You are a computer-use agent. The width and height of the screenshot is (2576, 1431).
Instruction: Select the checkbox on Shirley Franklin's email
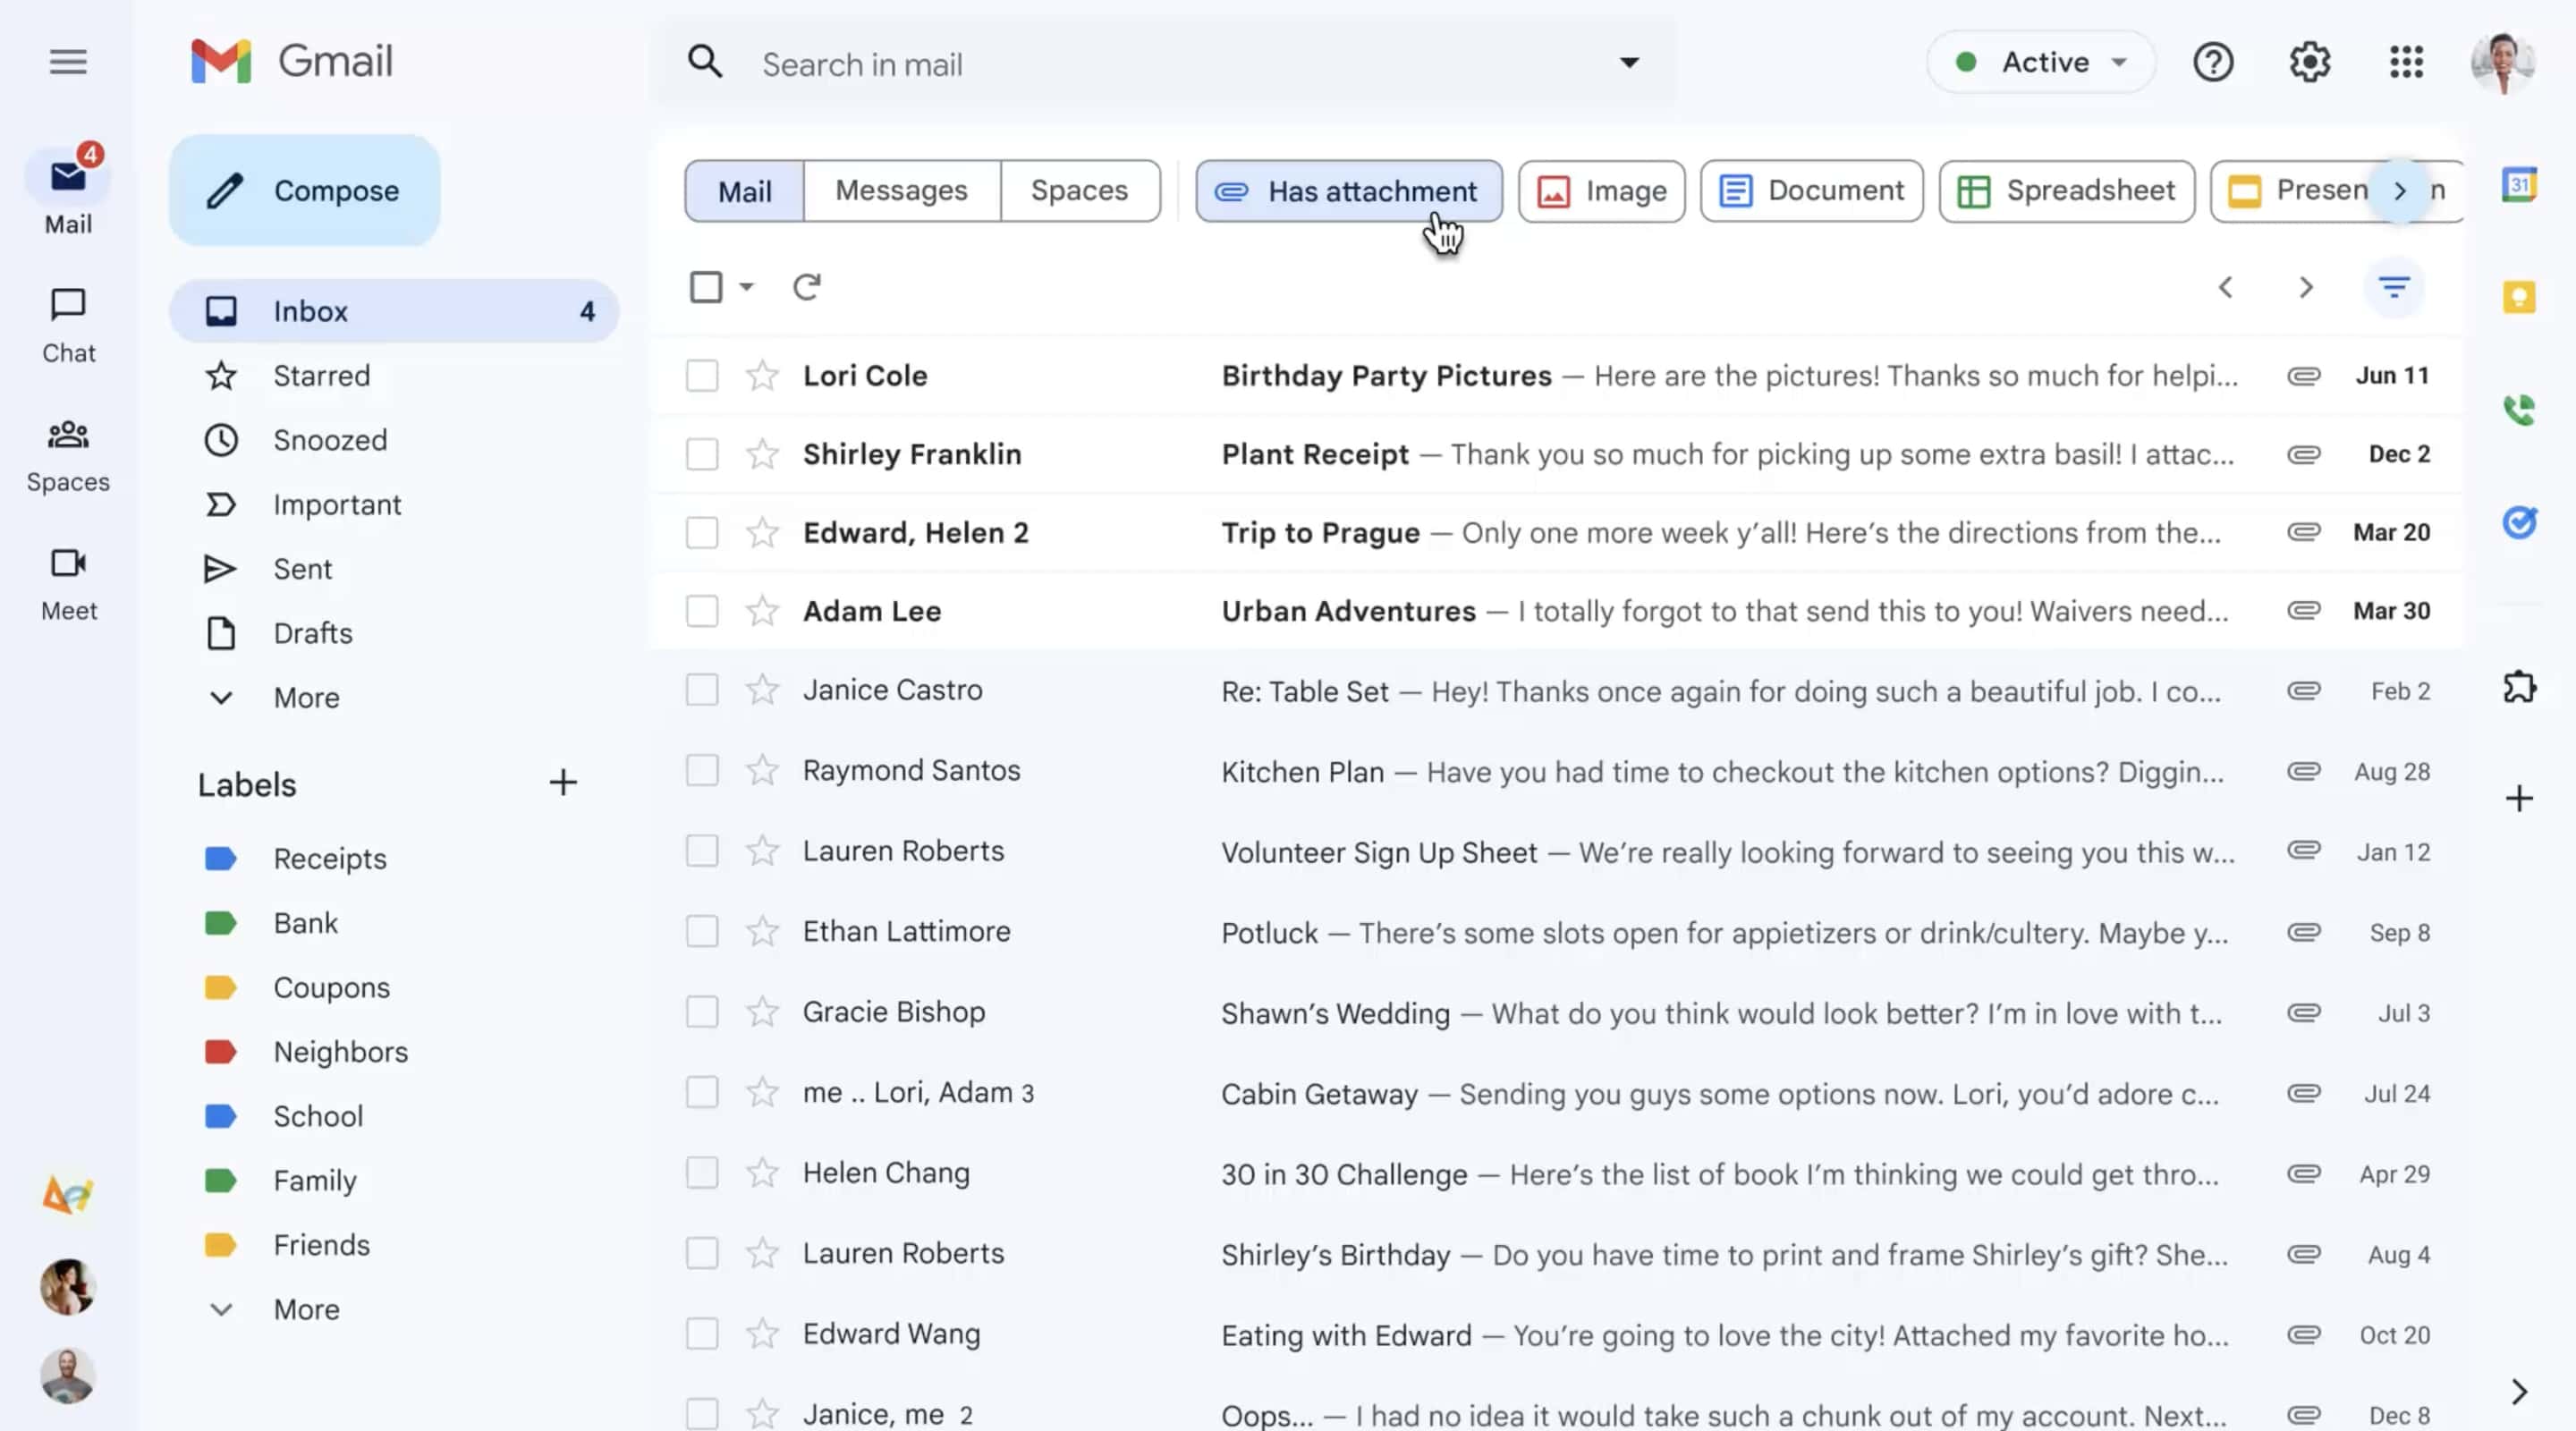pos(702,453)
